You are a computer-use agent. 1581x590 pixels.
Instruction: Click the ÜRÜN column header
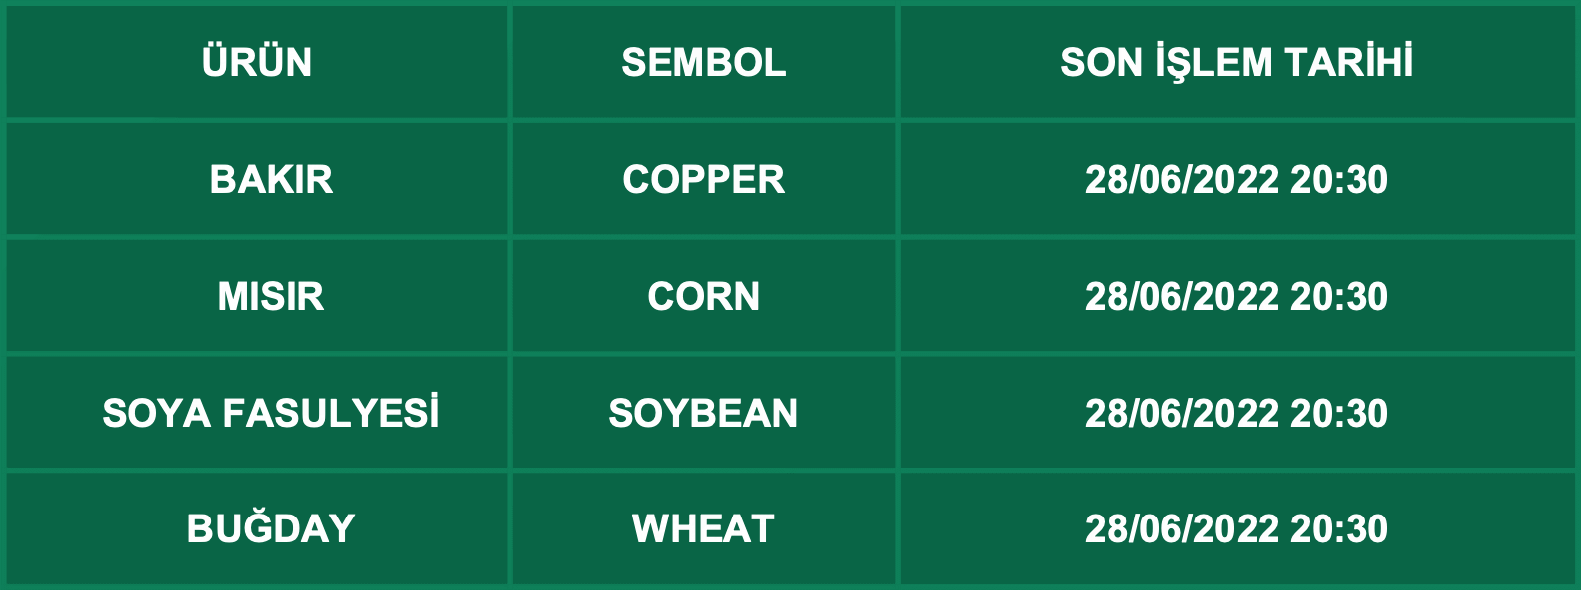(x=257, y=62)
